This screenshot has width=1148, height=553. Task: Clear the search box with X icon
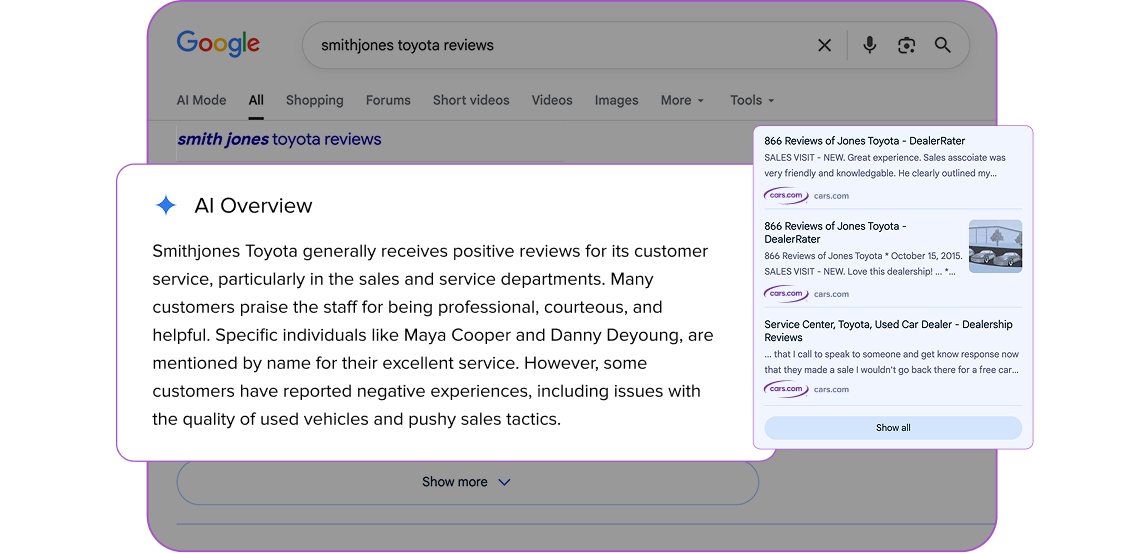[x=824, y=45]
